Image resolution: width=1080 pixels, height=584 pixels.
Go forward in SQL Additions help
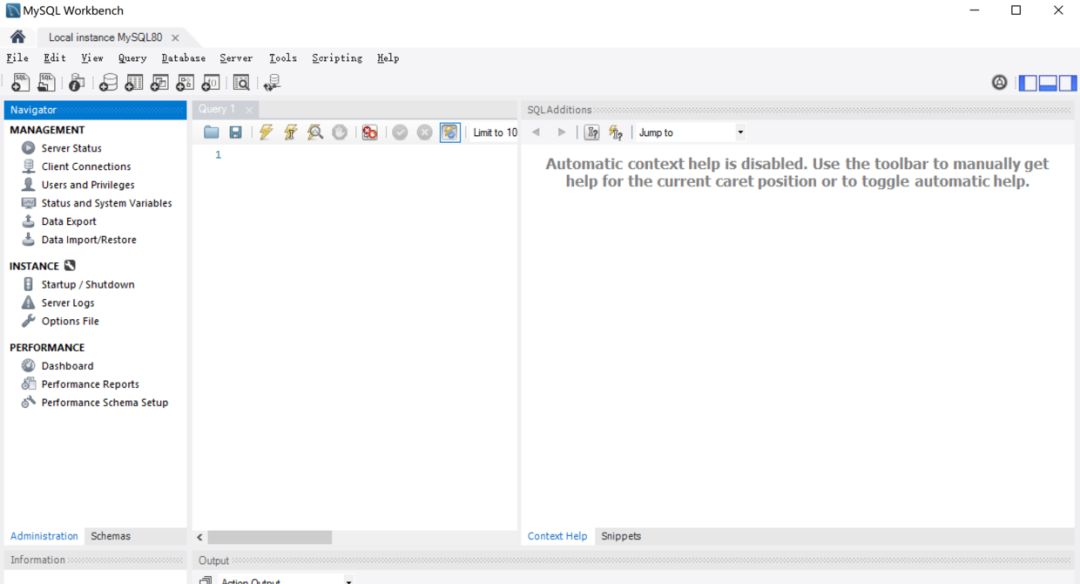(x=561, y=132)
